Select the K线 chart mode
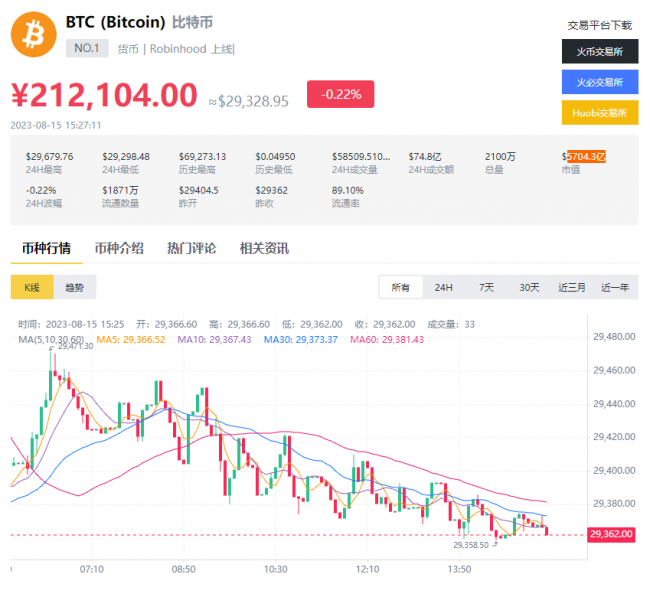The width and height of the screenshot is (650, 597). 32,287
